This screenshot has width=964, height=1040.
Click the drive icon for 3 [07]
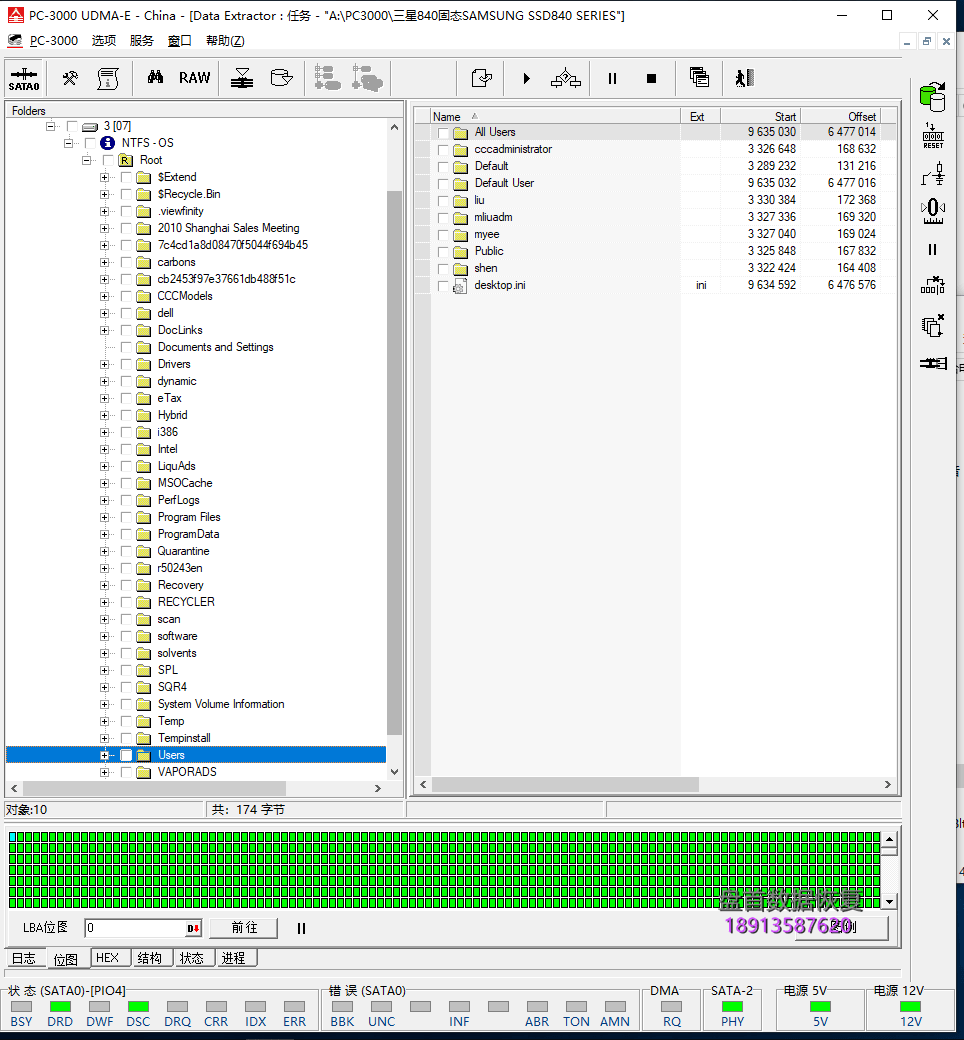coord(90,127)
